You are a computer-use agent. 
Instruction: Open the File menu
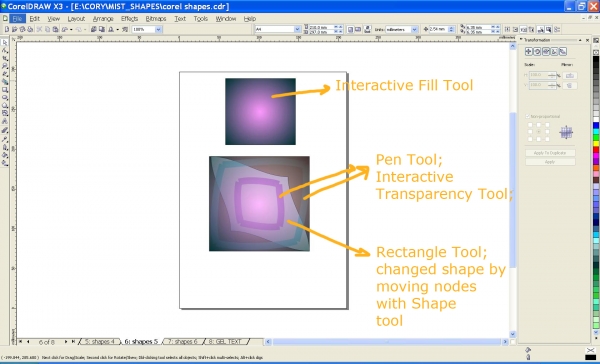click(x=17, y=18)
